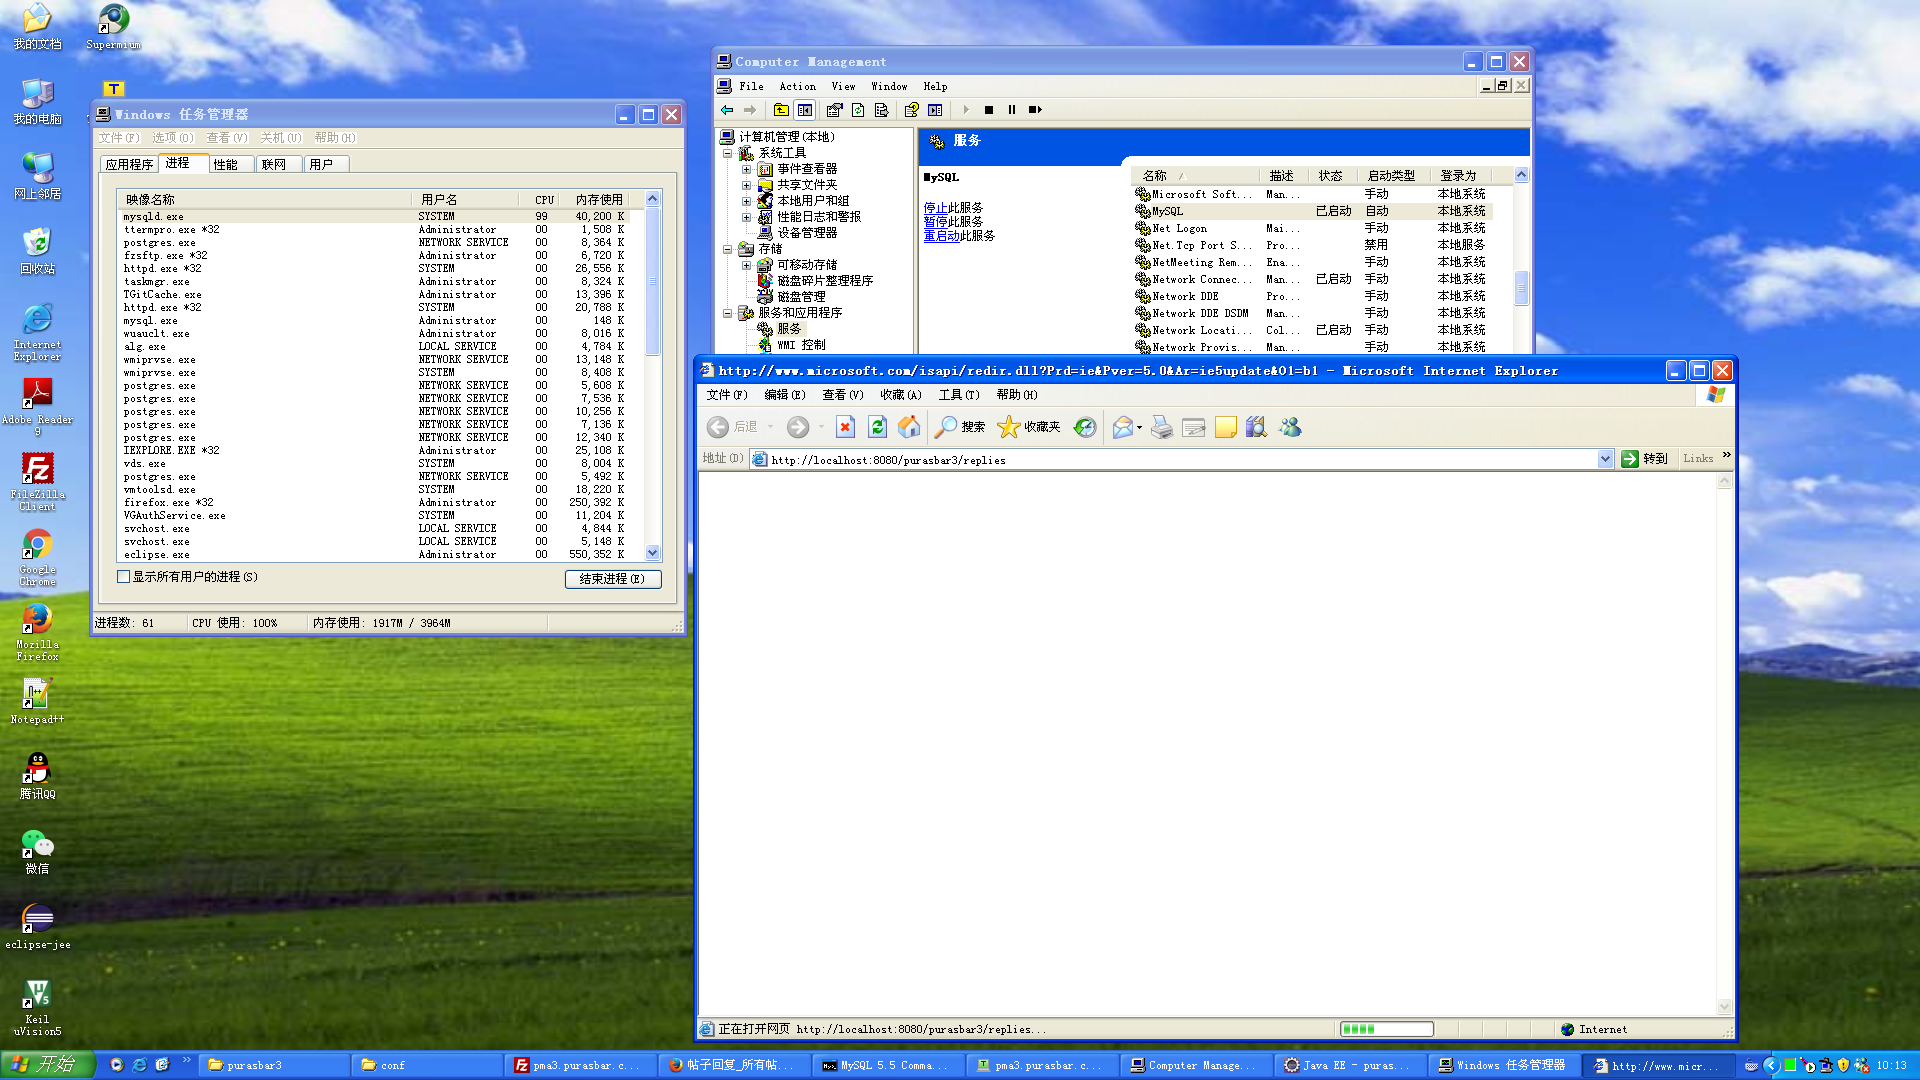Click the 重启动 service link
This screenshot has height=1080, width=1920.
coord(941,236)
